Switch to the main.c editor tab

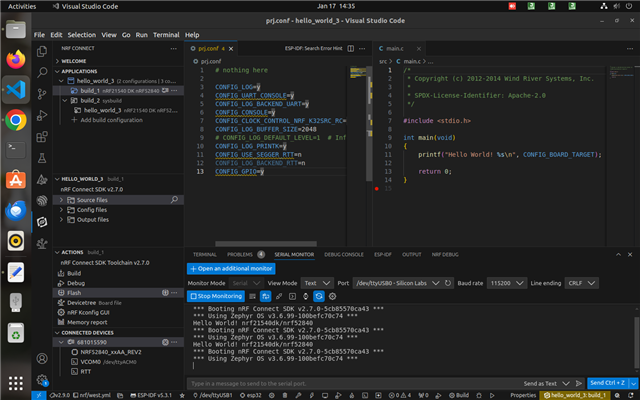[399, 48]
